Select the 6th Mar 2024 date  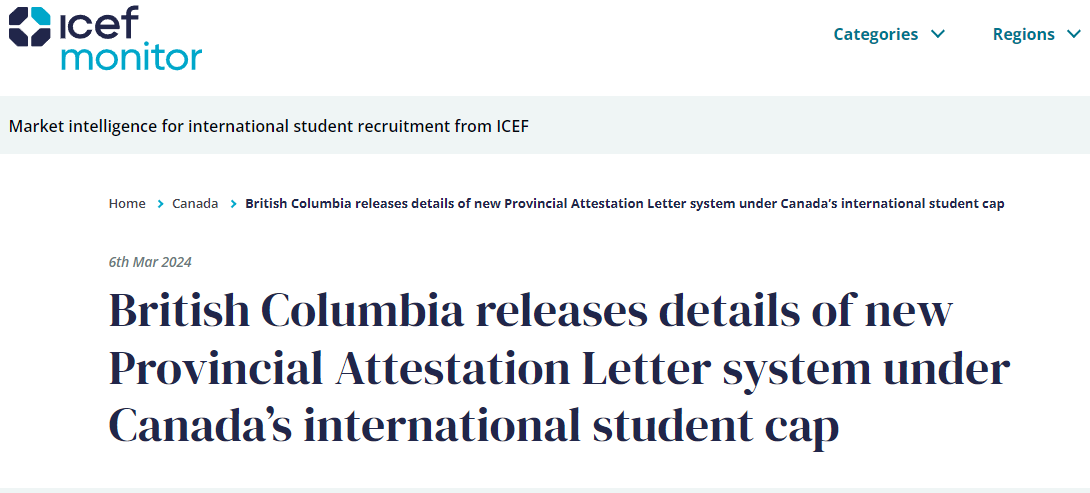(150, 262)
